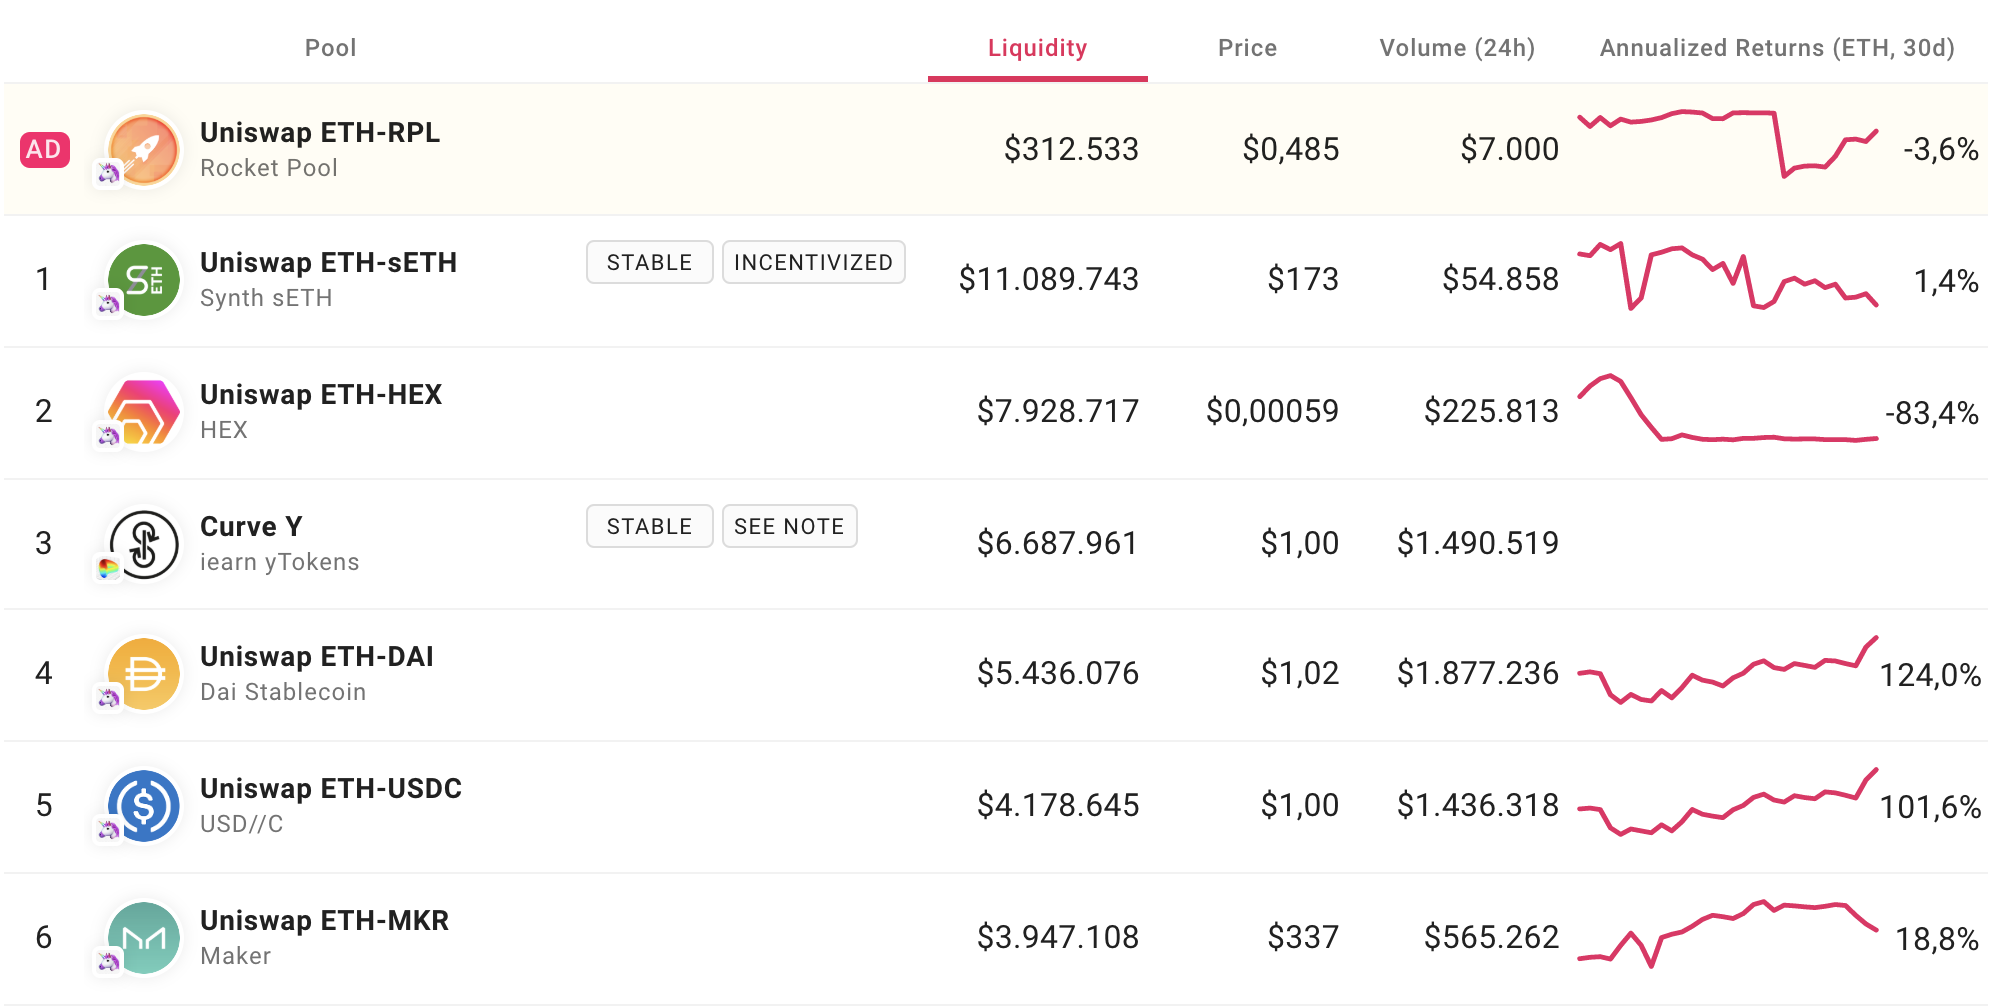The width and height of the screenshot is (2004, 1006).
Task: Open the Uniswap ETH-MKR pool link
Action: 324,921
